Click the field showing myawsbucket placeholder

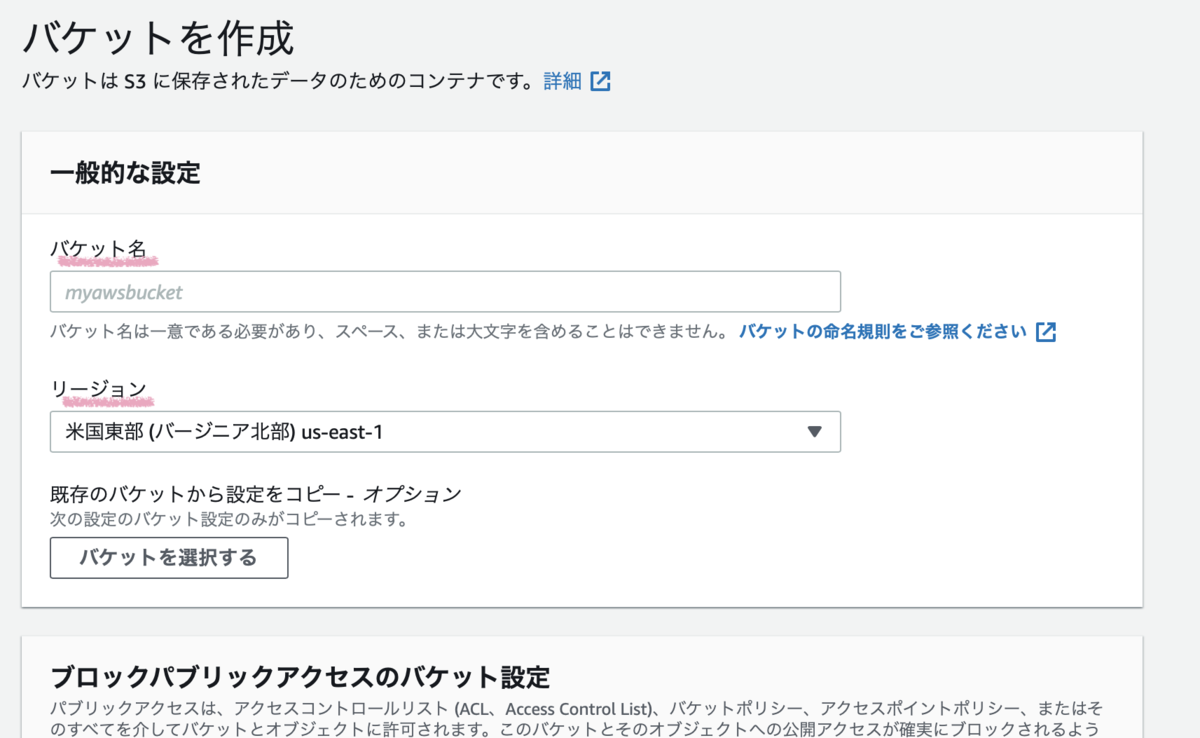pos(445,291)
